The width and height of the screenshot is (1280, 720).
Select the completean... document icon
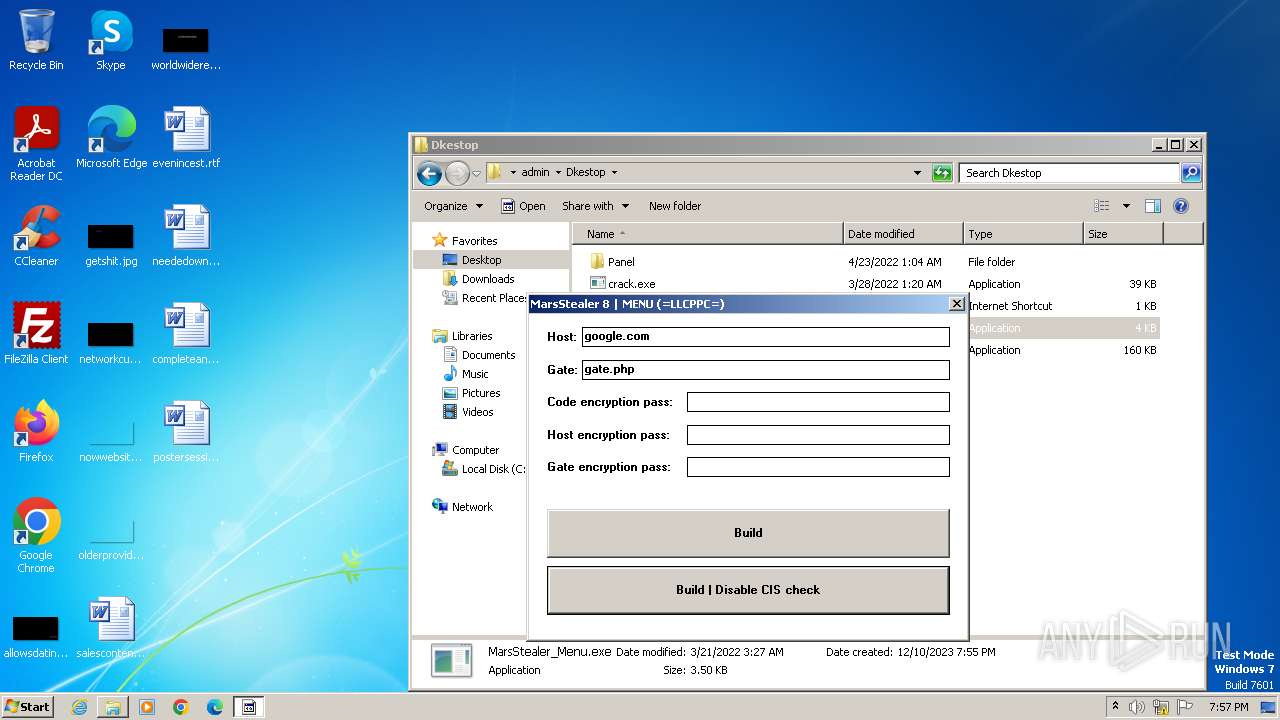pos(186,334)
